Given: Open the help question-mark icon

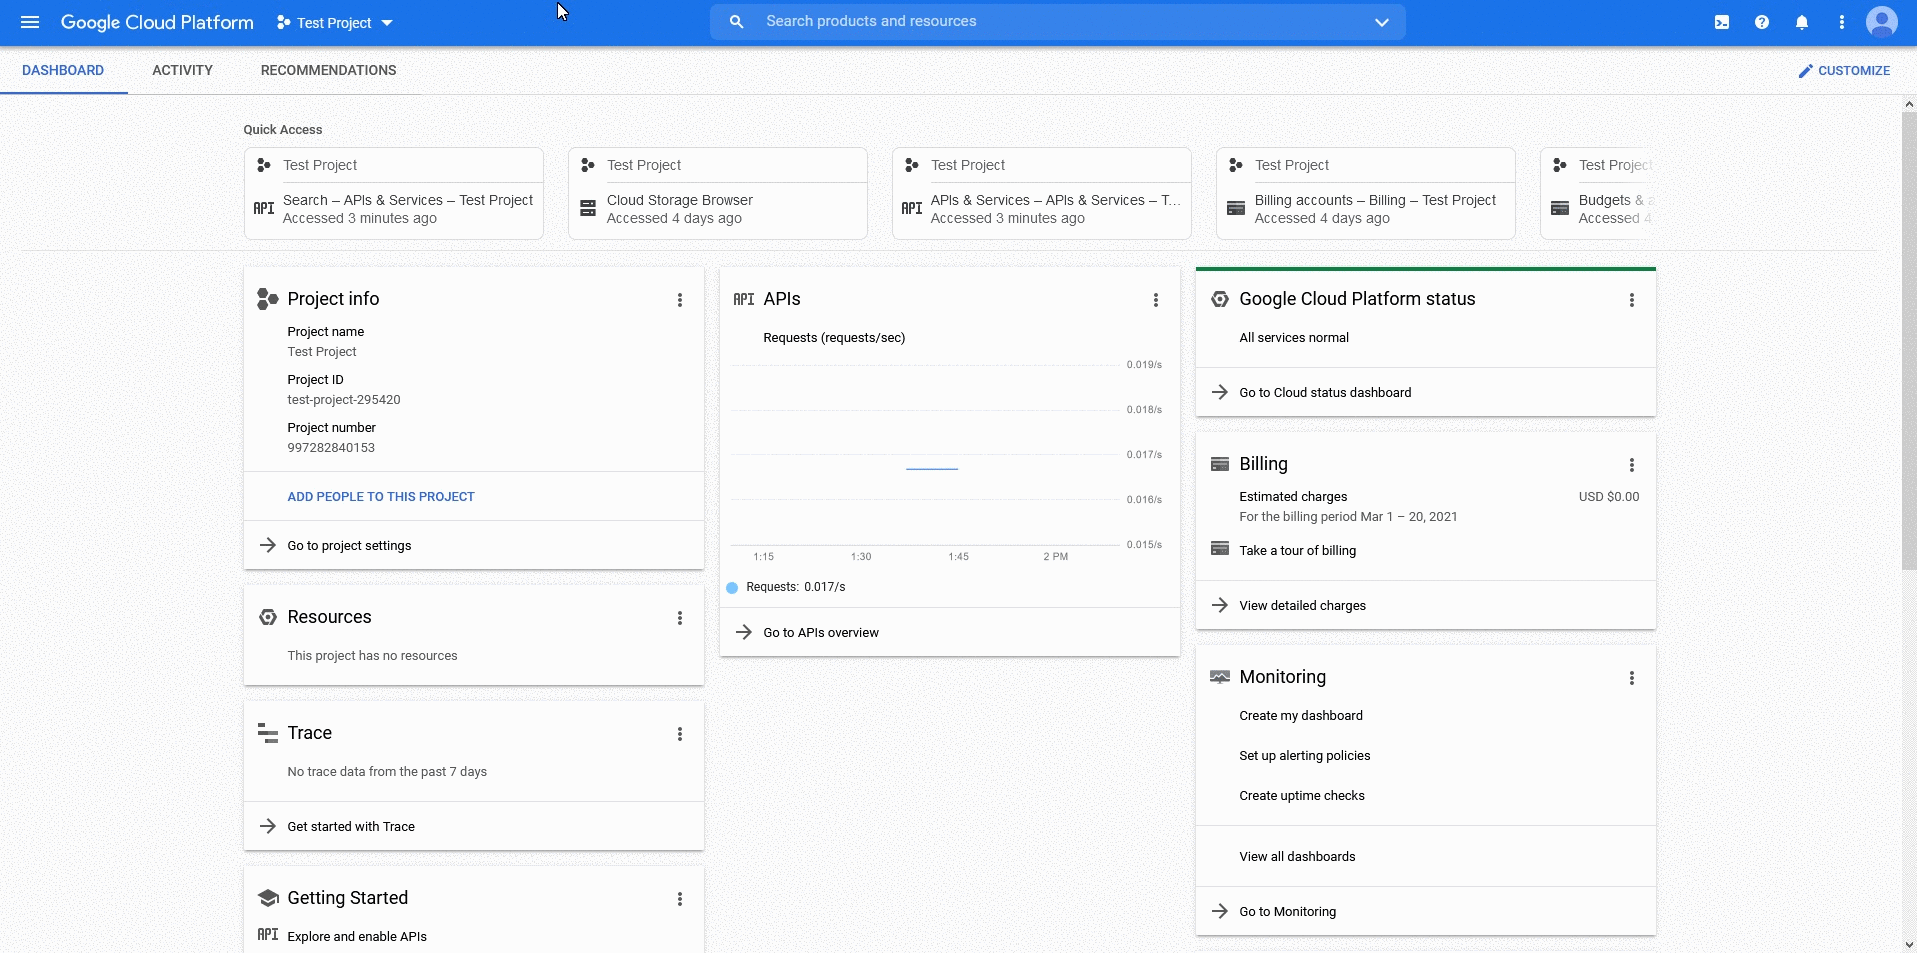Looking at the screenshot, I should coord(1762,22).
